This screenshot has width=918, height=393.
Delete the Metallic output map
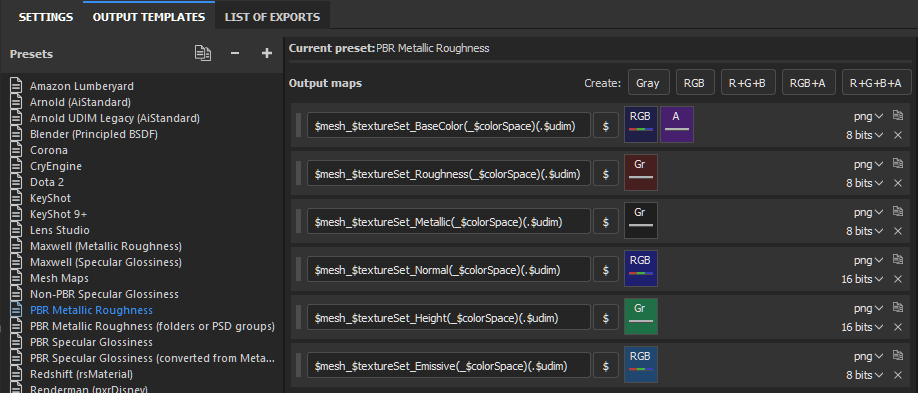tap(898, 231)
